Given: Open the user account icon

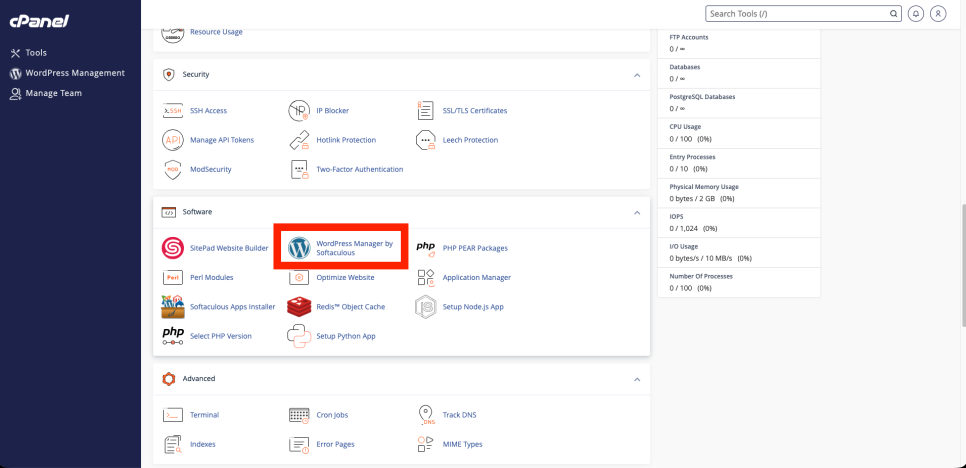Looking at the screenshot, I should (938, 14).
